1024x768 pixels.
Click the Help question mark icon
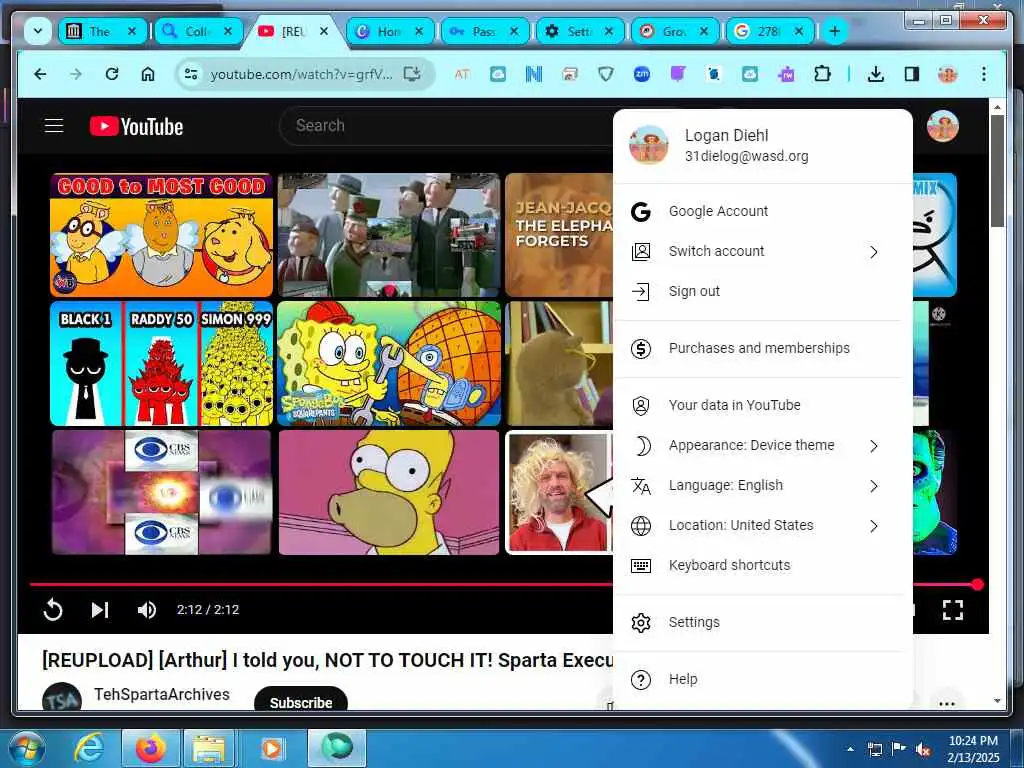641,680
